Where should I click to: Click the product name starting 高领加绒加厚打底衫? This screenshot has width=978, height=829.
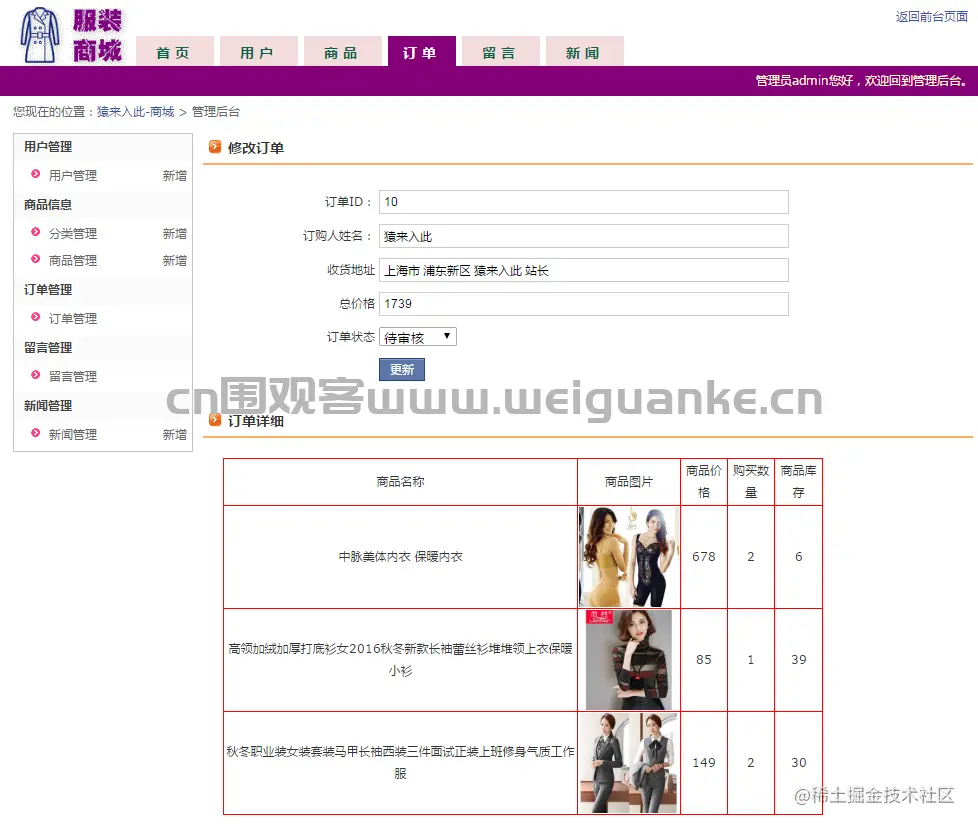[400, 659]
